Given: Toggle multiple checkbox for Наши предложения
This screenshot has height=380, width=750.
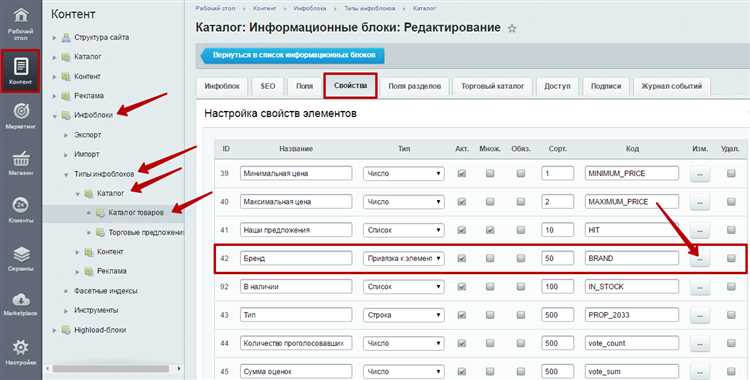Looking at the screenshot, I should click(490, 230).
